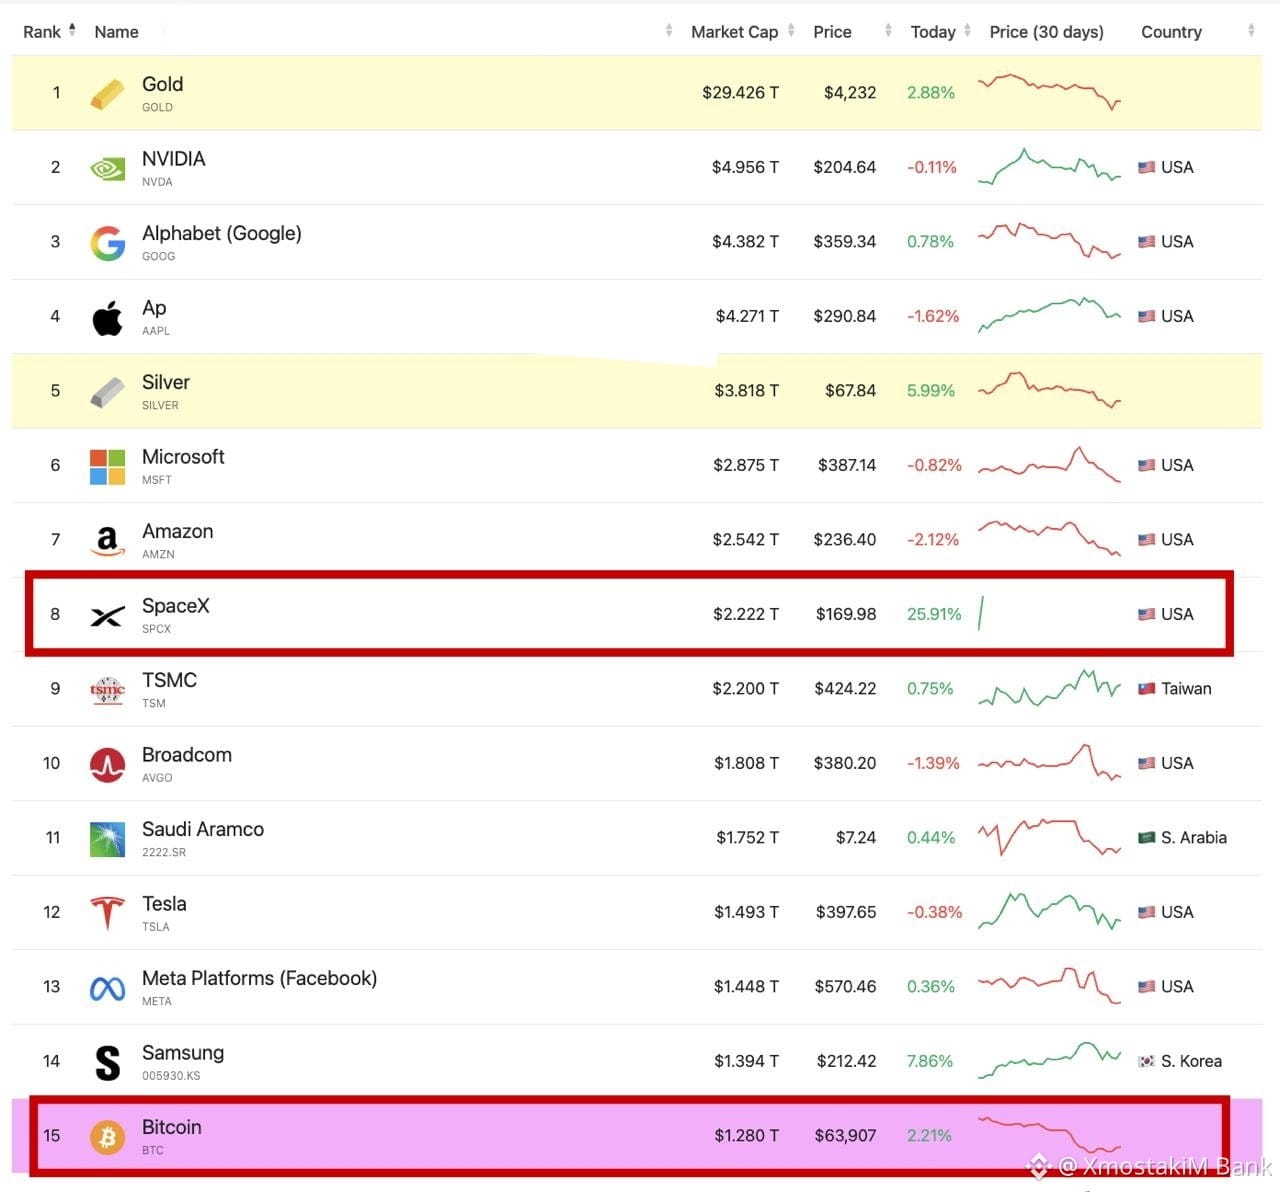The image size is (1280, 1192).
Task: Click the USA flag in SpaceX row
Action: coord(1147,614)
